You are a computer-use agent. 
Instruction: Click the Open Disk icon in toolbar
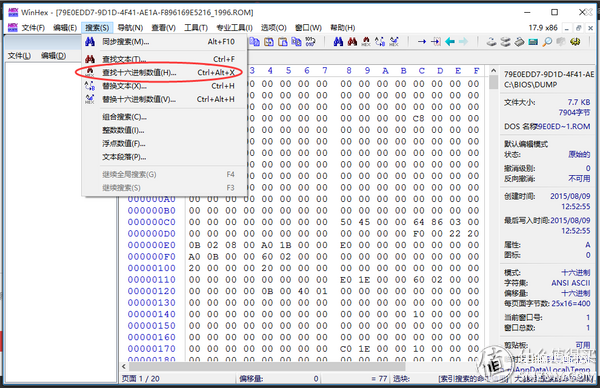pyautogui.click(x=491, y=41)
